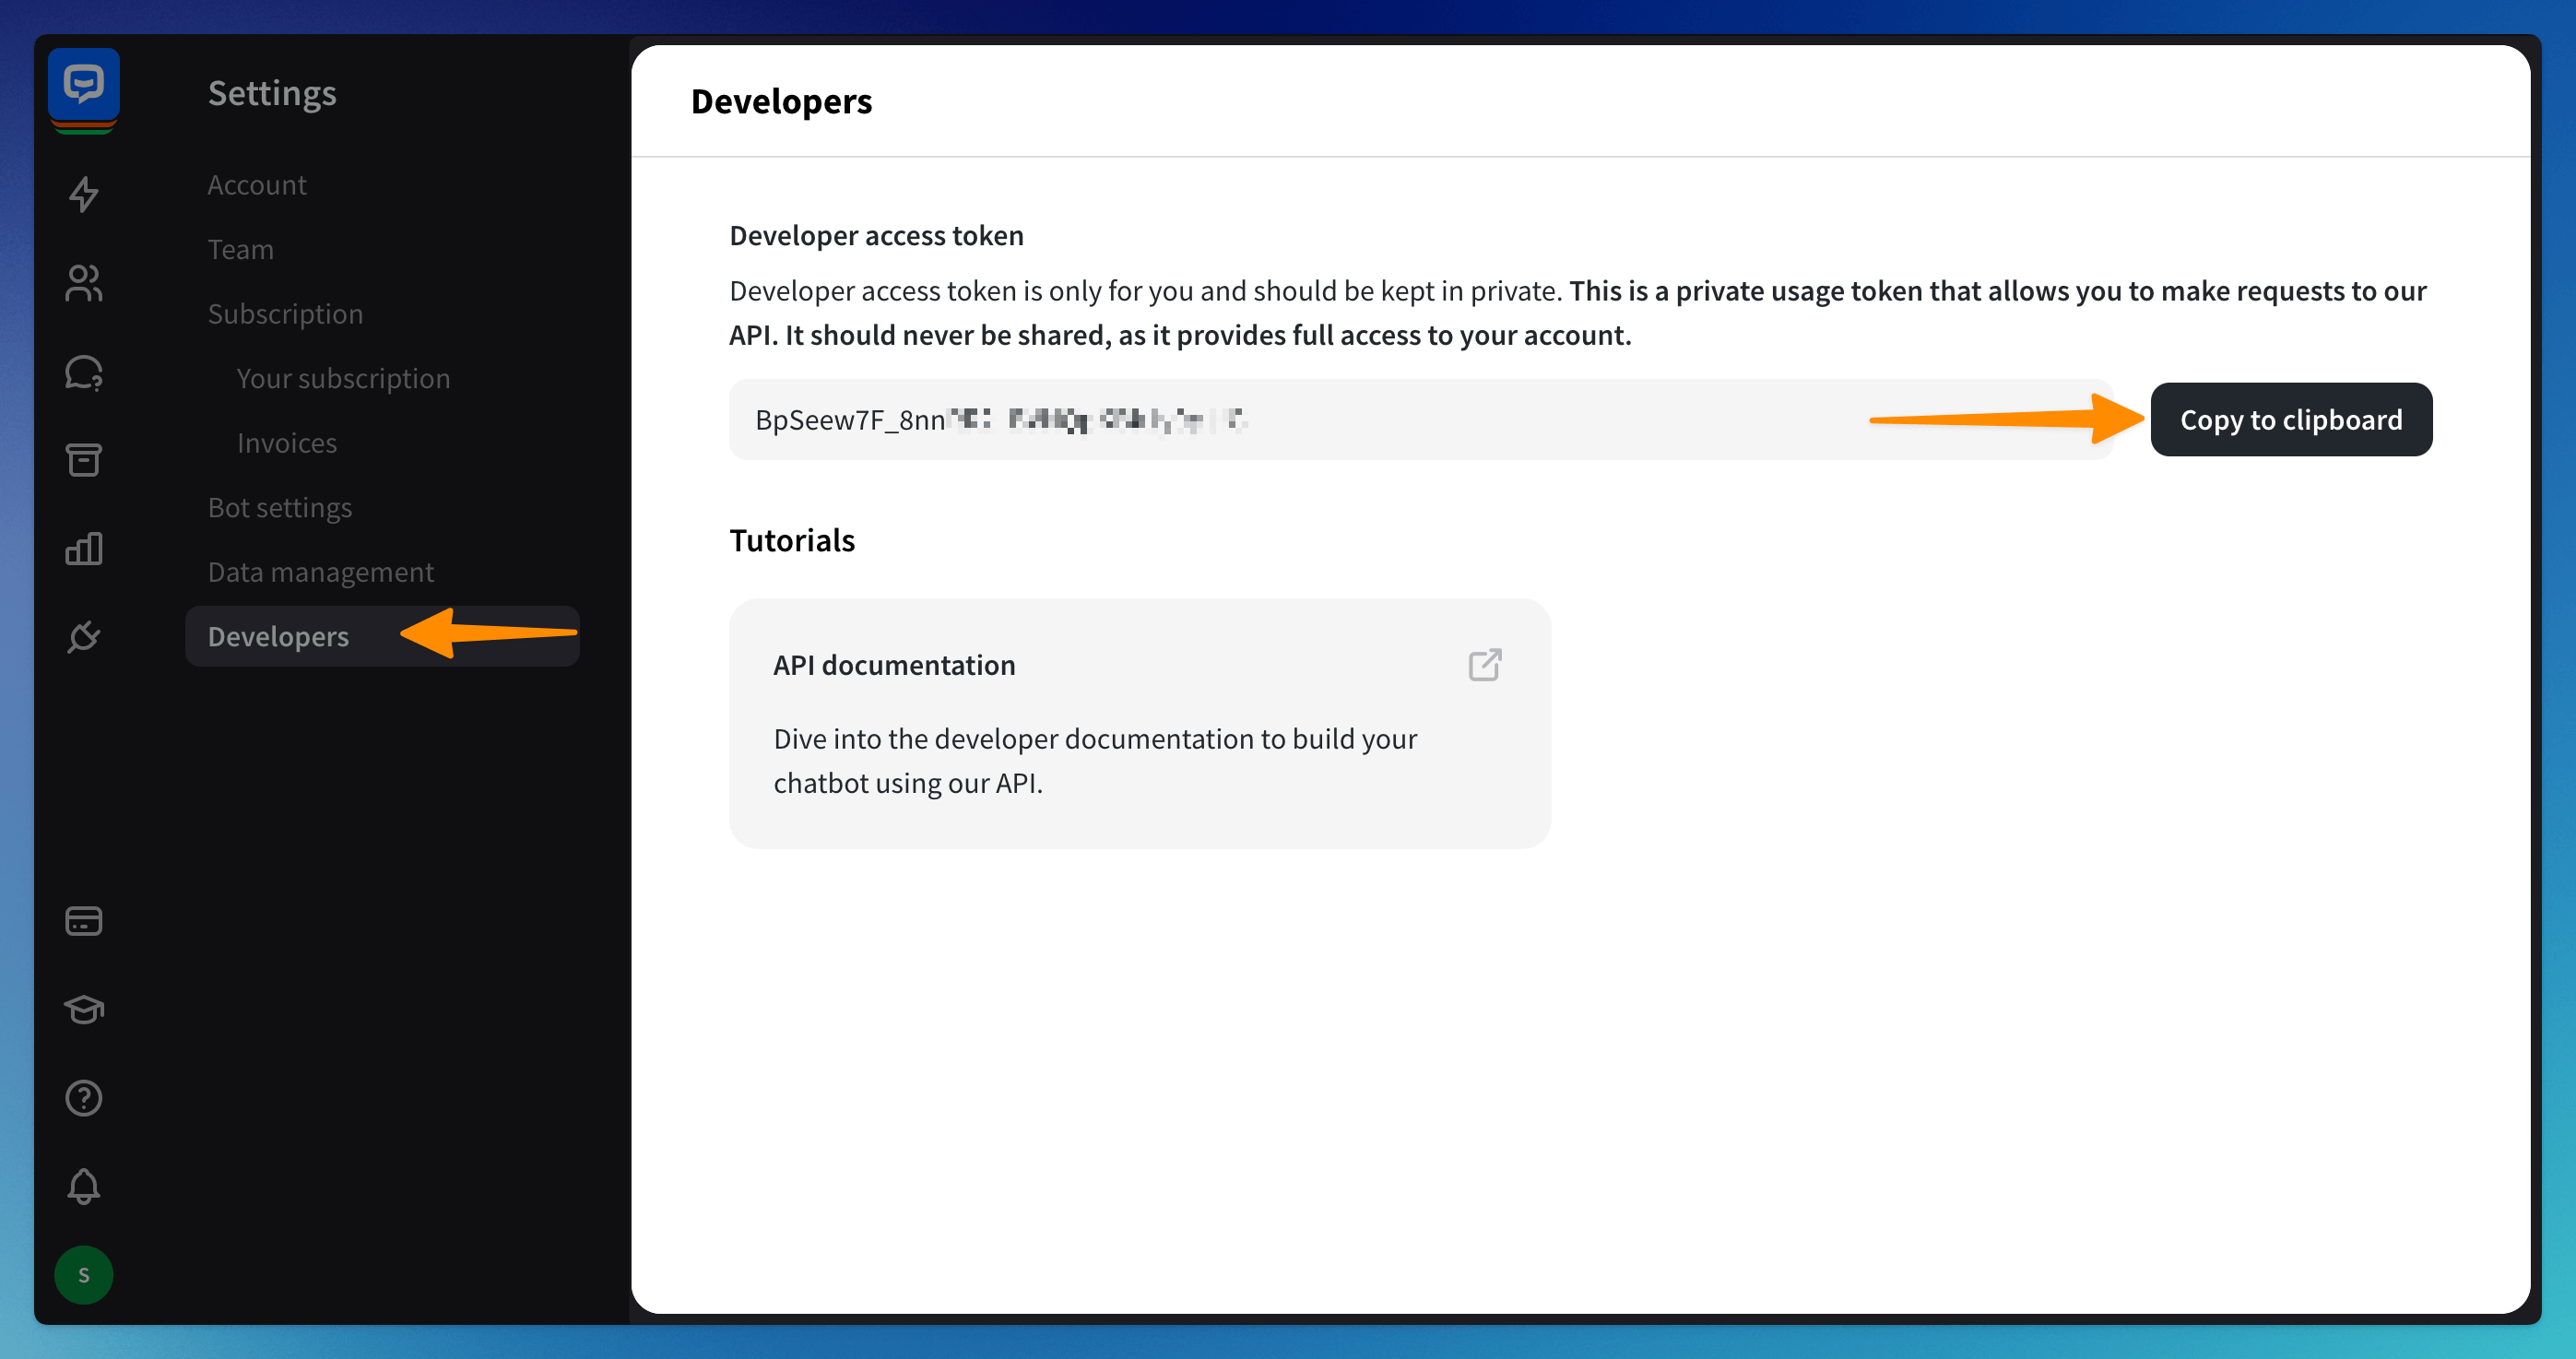Screen dimensions: 2576x1359
Task: Open the help question mark icon
Action: coord(84,1098)
